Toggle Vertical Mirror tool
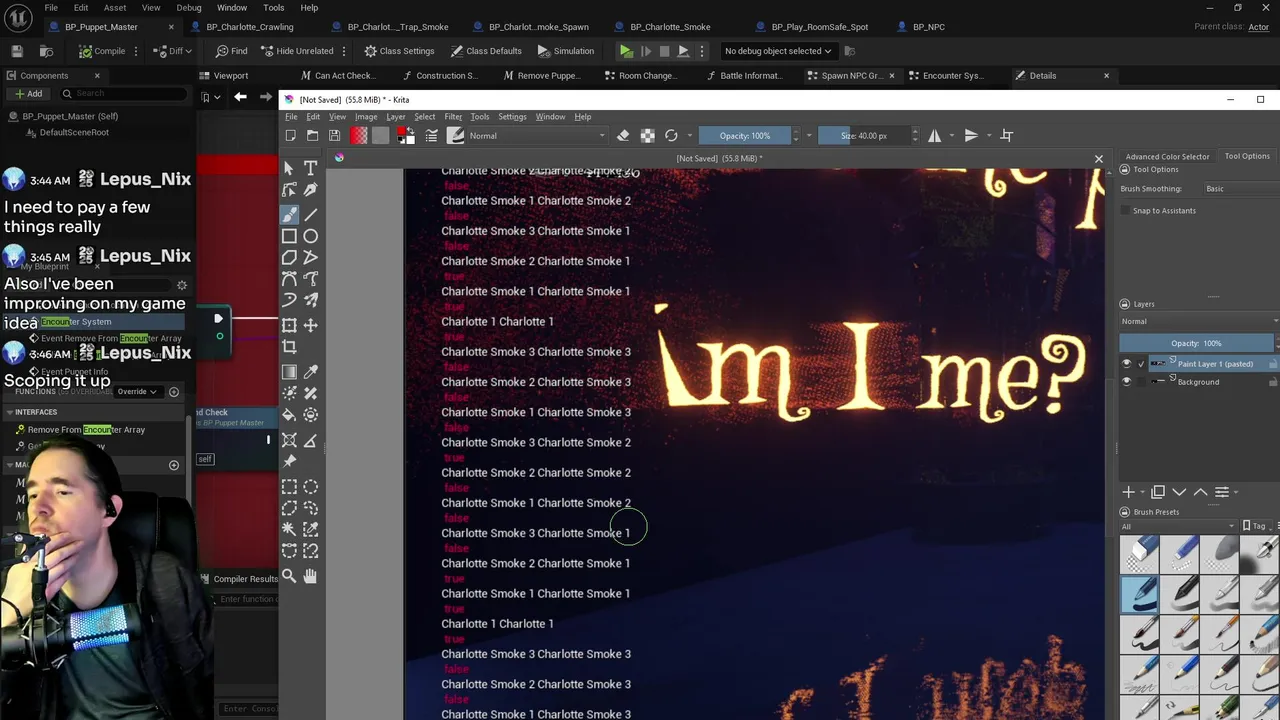 tap(971, 135)
